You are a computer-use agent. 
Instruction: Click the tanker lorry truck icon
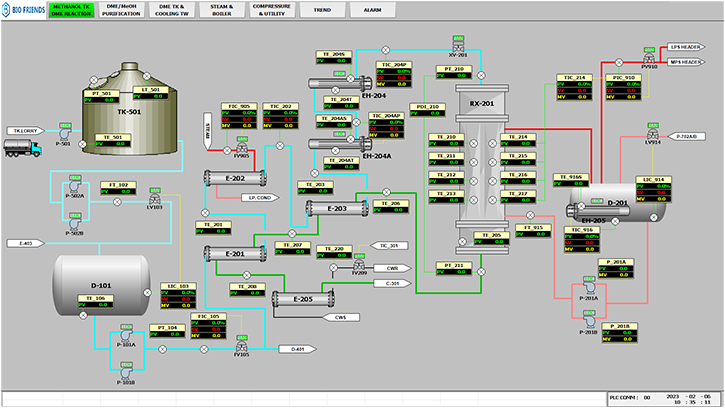22,148
